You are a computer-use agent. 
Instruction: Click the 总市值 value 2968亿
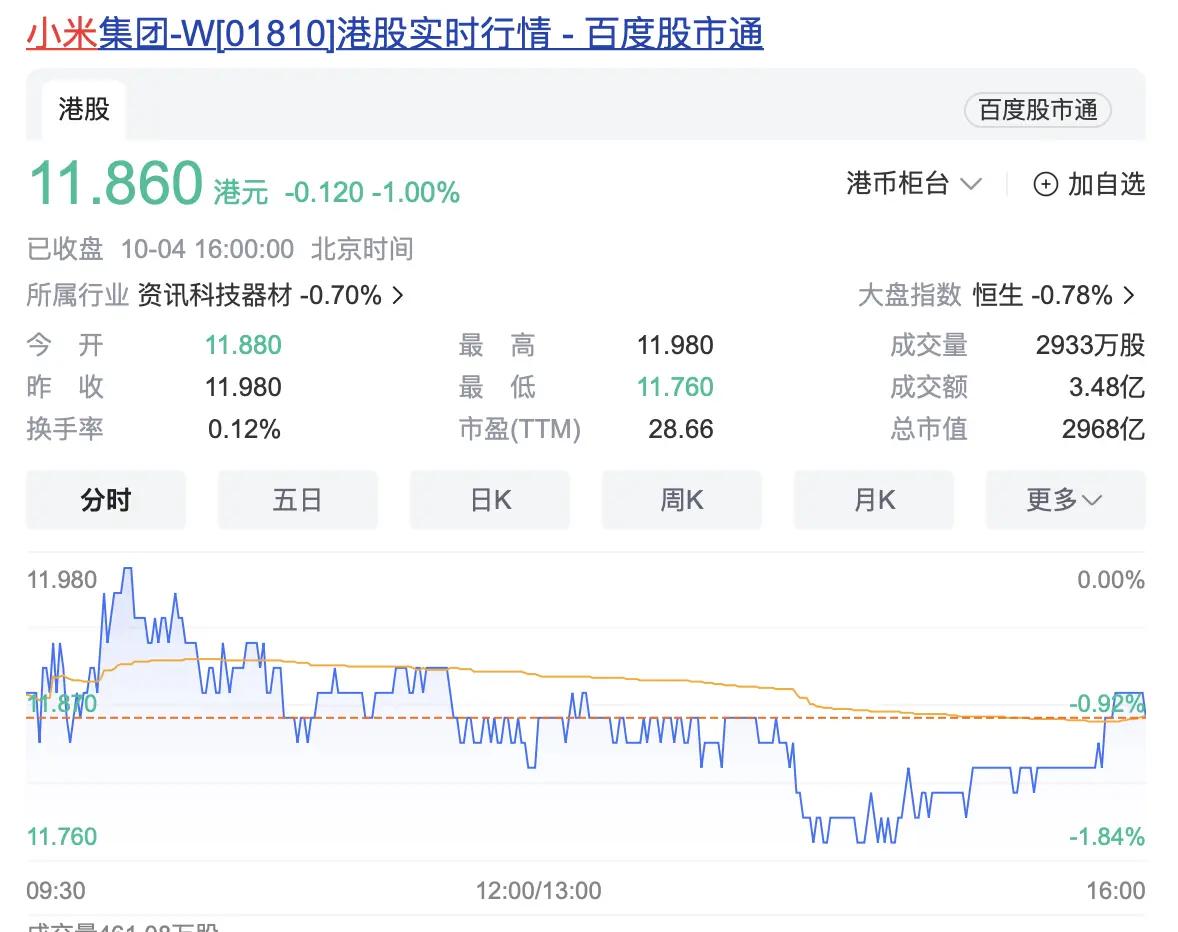[1103, 430]
